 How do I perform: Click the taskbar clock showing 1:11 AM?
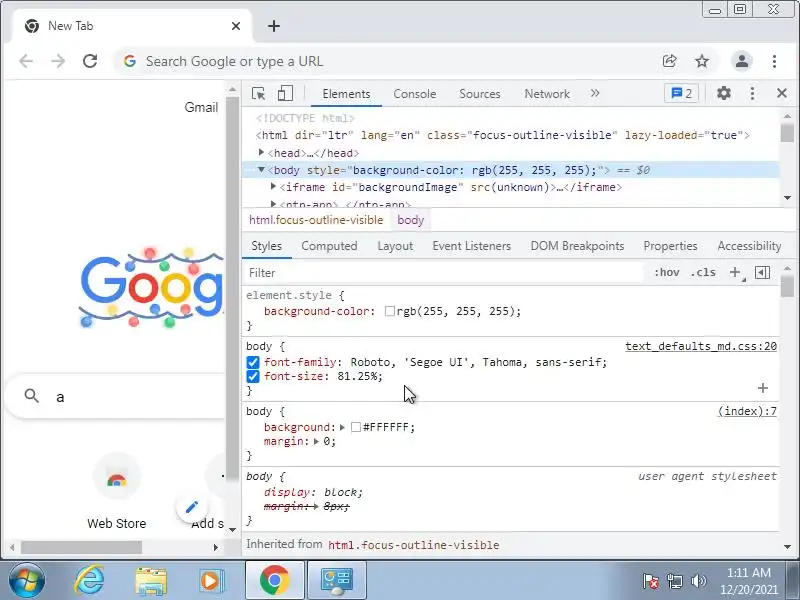(748, 581)
